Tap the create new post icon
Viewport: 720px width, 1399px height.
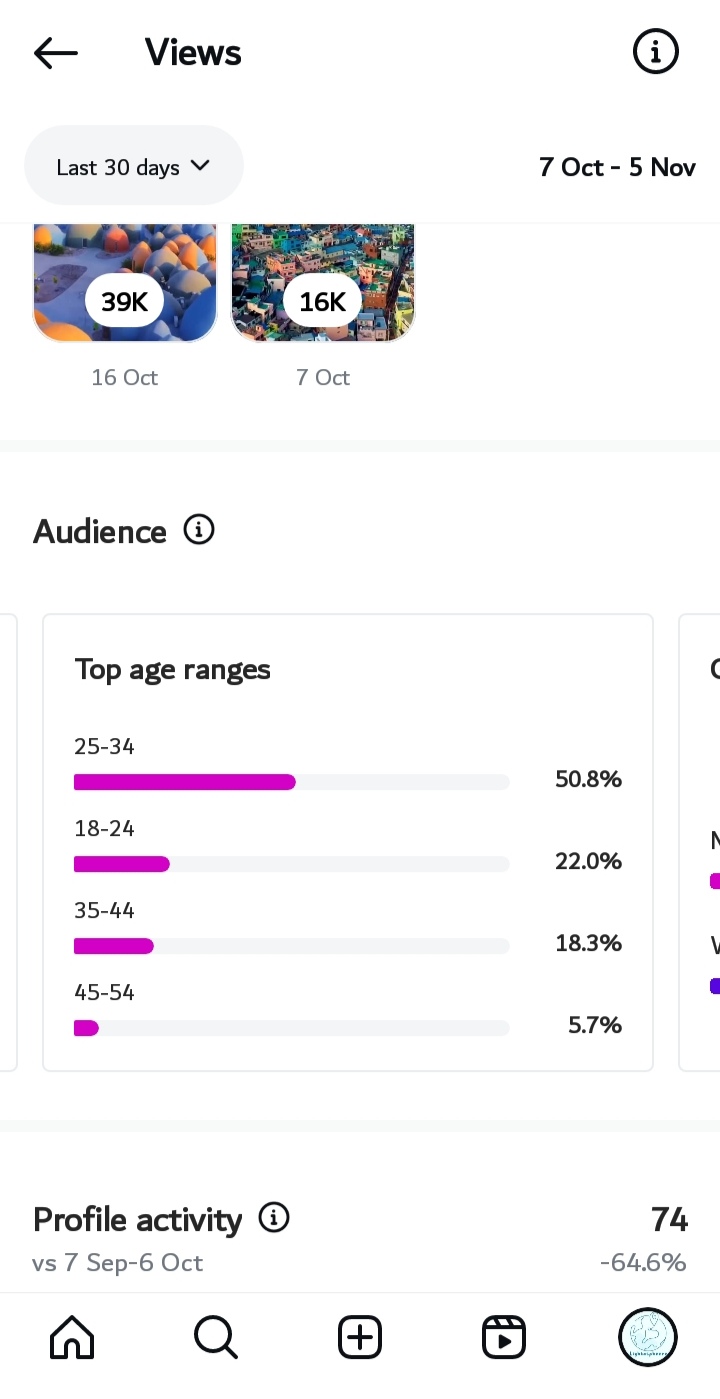click(360, 1337)
